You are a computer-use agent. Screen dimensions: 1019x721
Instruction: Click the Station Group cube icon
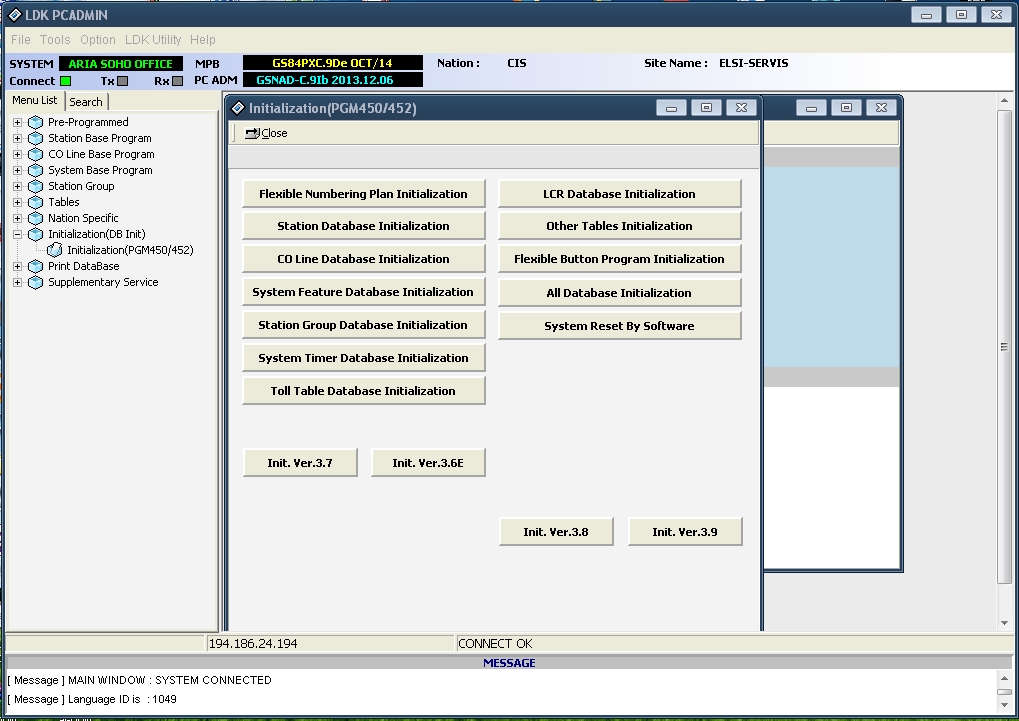[36, 186]
